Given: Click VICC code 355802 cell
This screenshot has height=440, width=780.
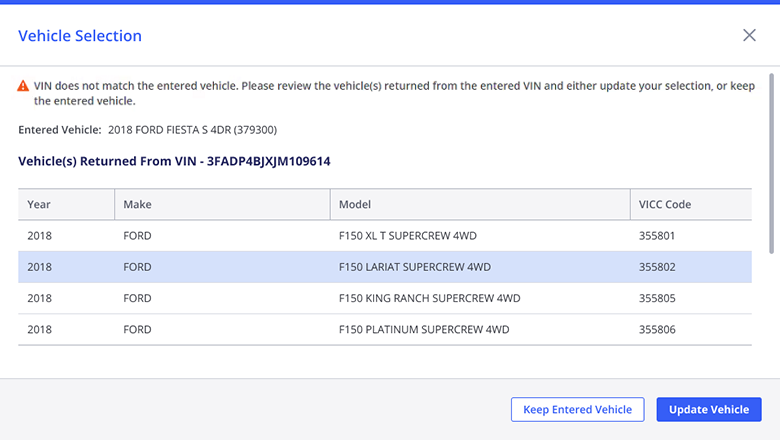Looking at the screenshot, I should (657, 267).
